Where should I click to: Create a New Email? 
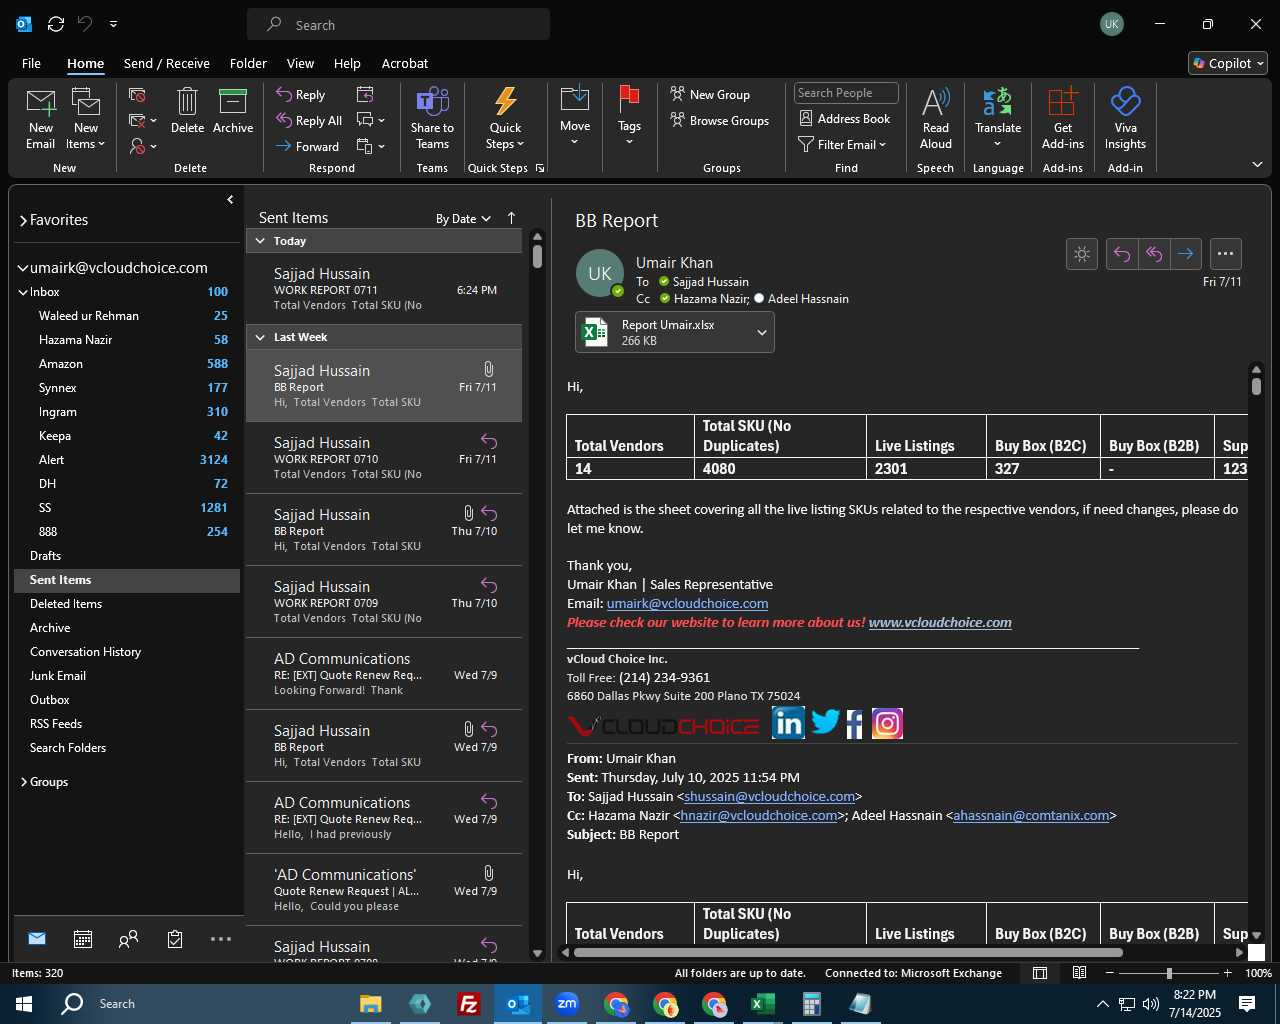[x=40, y=118]
